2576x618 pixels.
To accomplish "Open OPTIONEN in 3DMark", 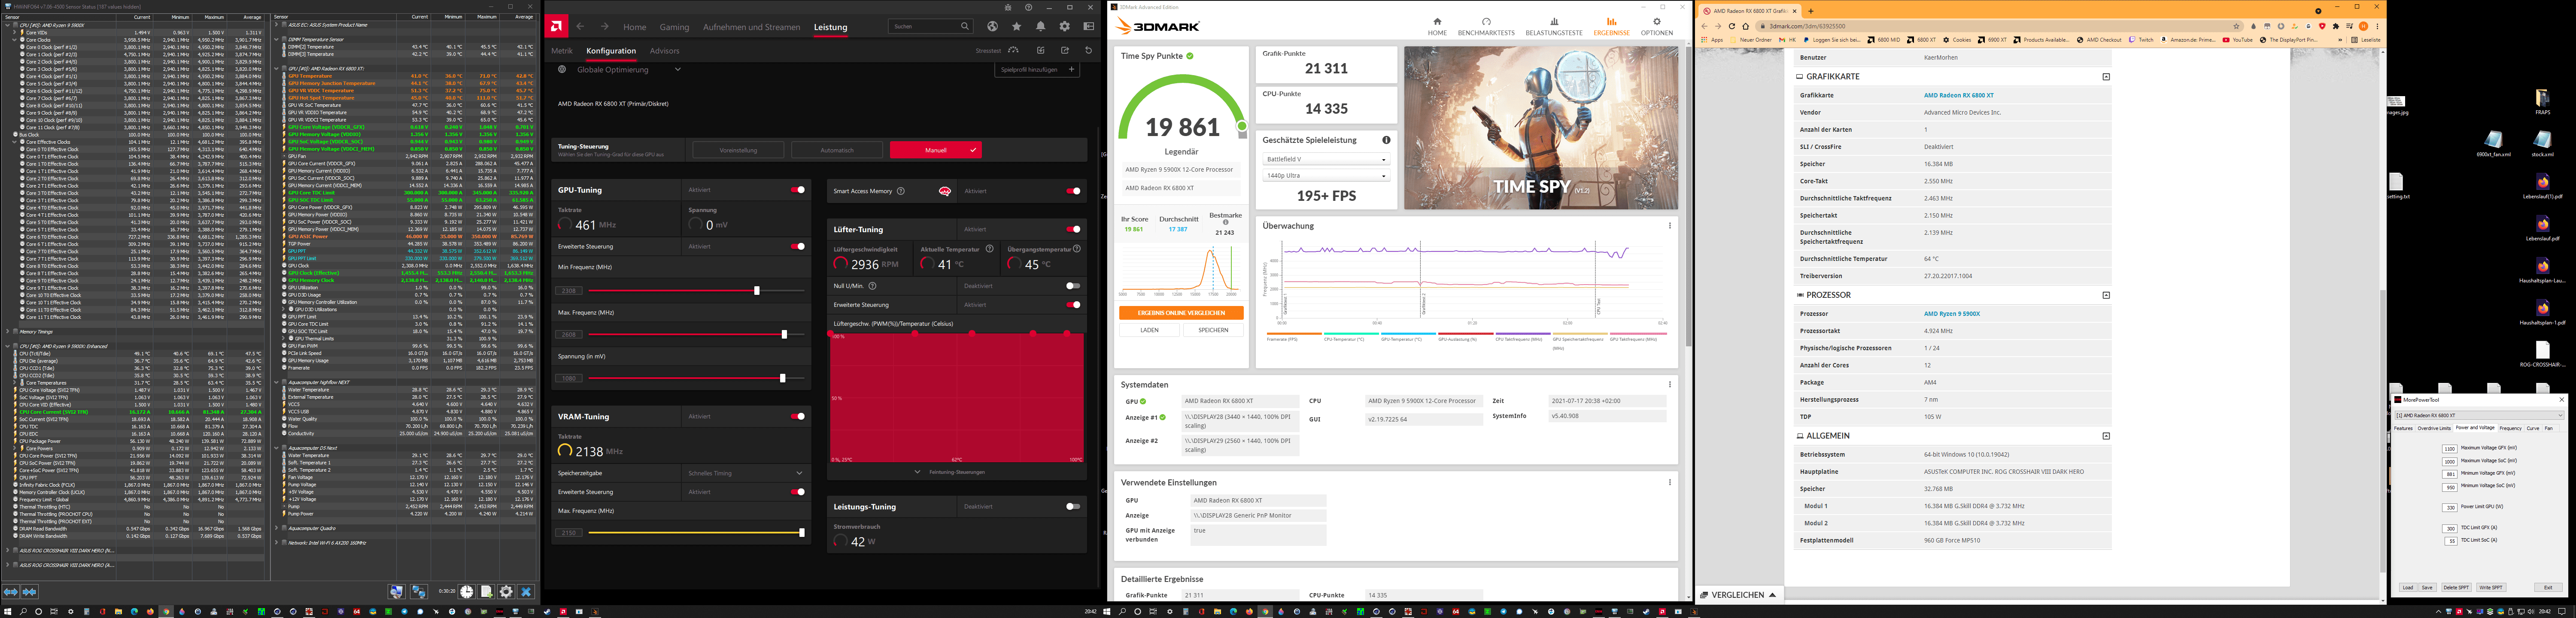I will point(1657,27).
